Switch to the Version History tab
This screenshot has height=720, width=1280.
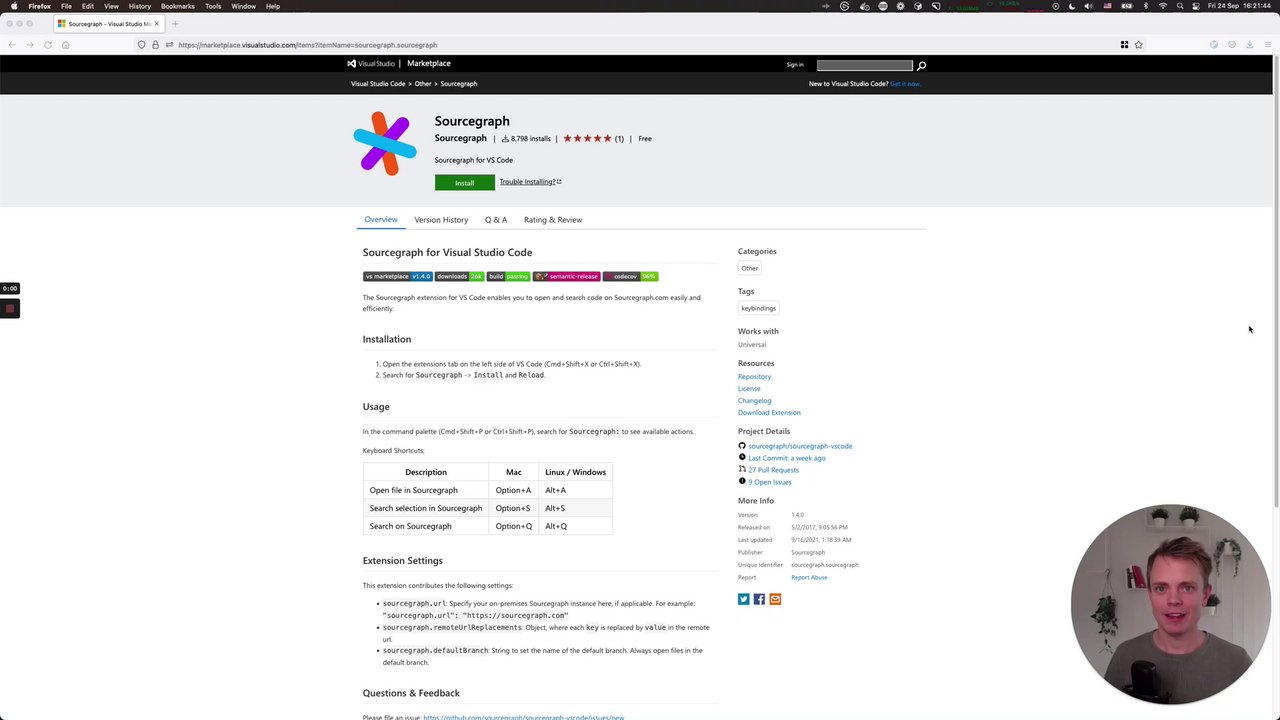tap(441, 220)
